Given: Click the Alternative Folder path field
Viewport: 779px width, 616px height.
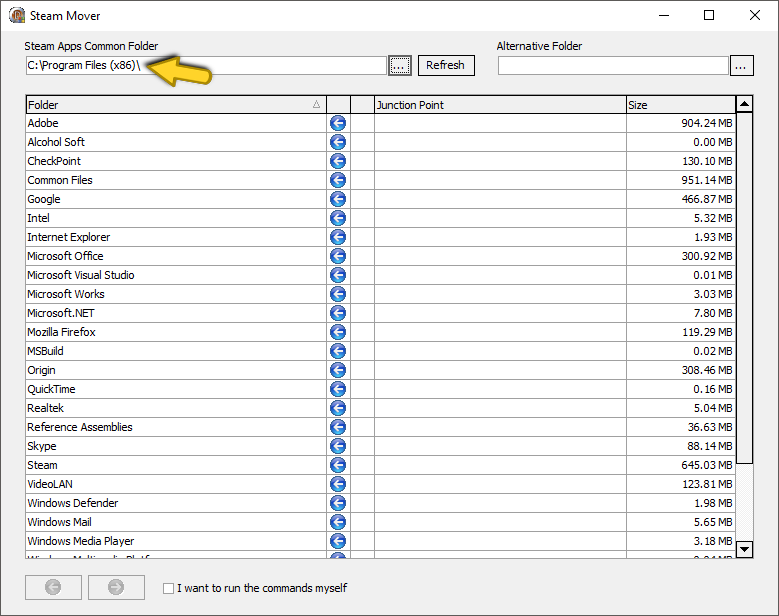Looking at the screenshot, I should (613, 66).
